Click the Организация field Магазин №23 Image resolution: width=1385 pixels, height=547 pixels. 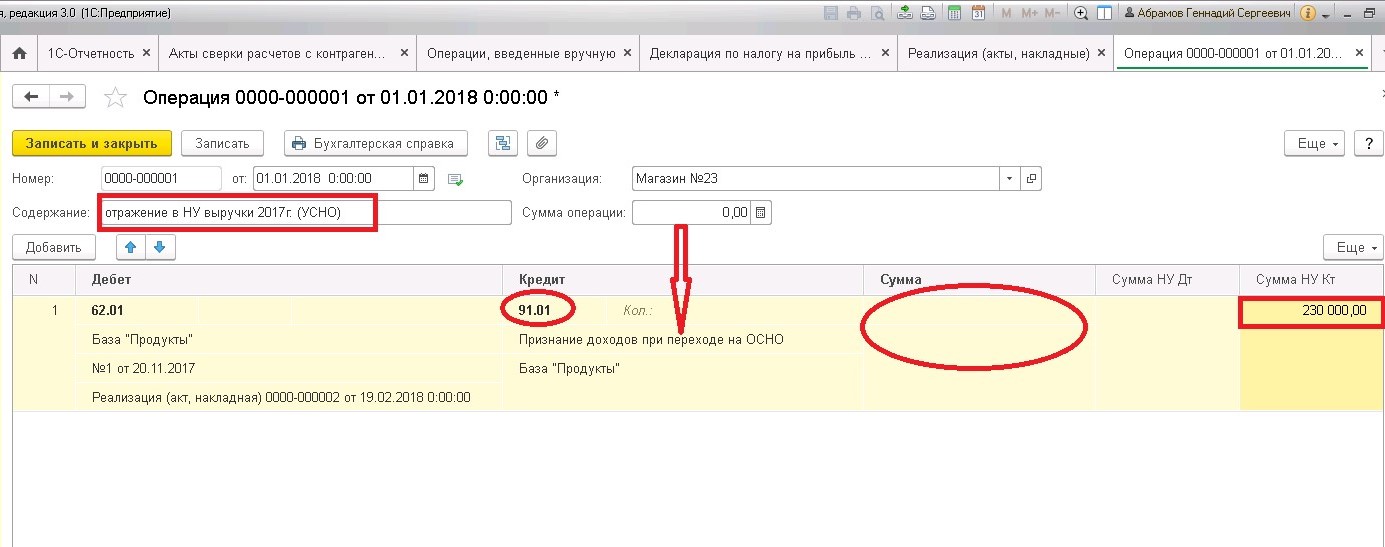pos(816,179)
